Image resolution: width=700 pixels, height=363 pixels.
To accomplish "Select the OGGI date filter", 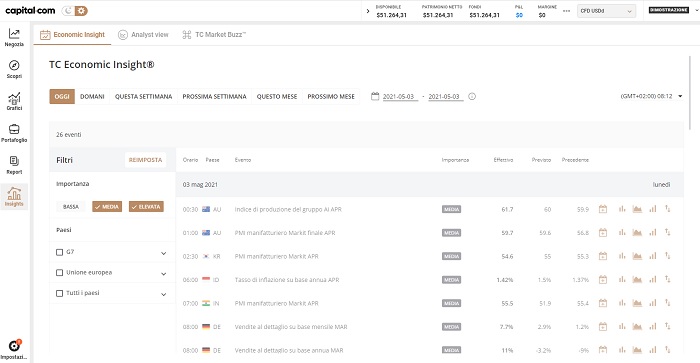I will tap(62, 96).
